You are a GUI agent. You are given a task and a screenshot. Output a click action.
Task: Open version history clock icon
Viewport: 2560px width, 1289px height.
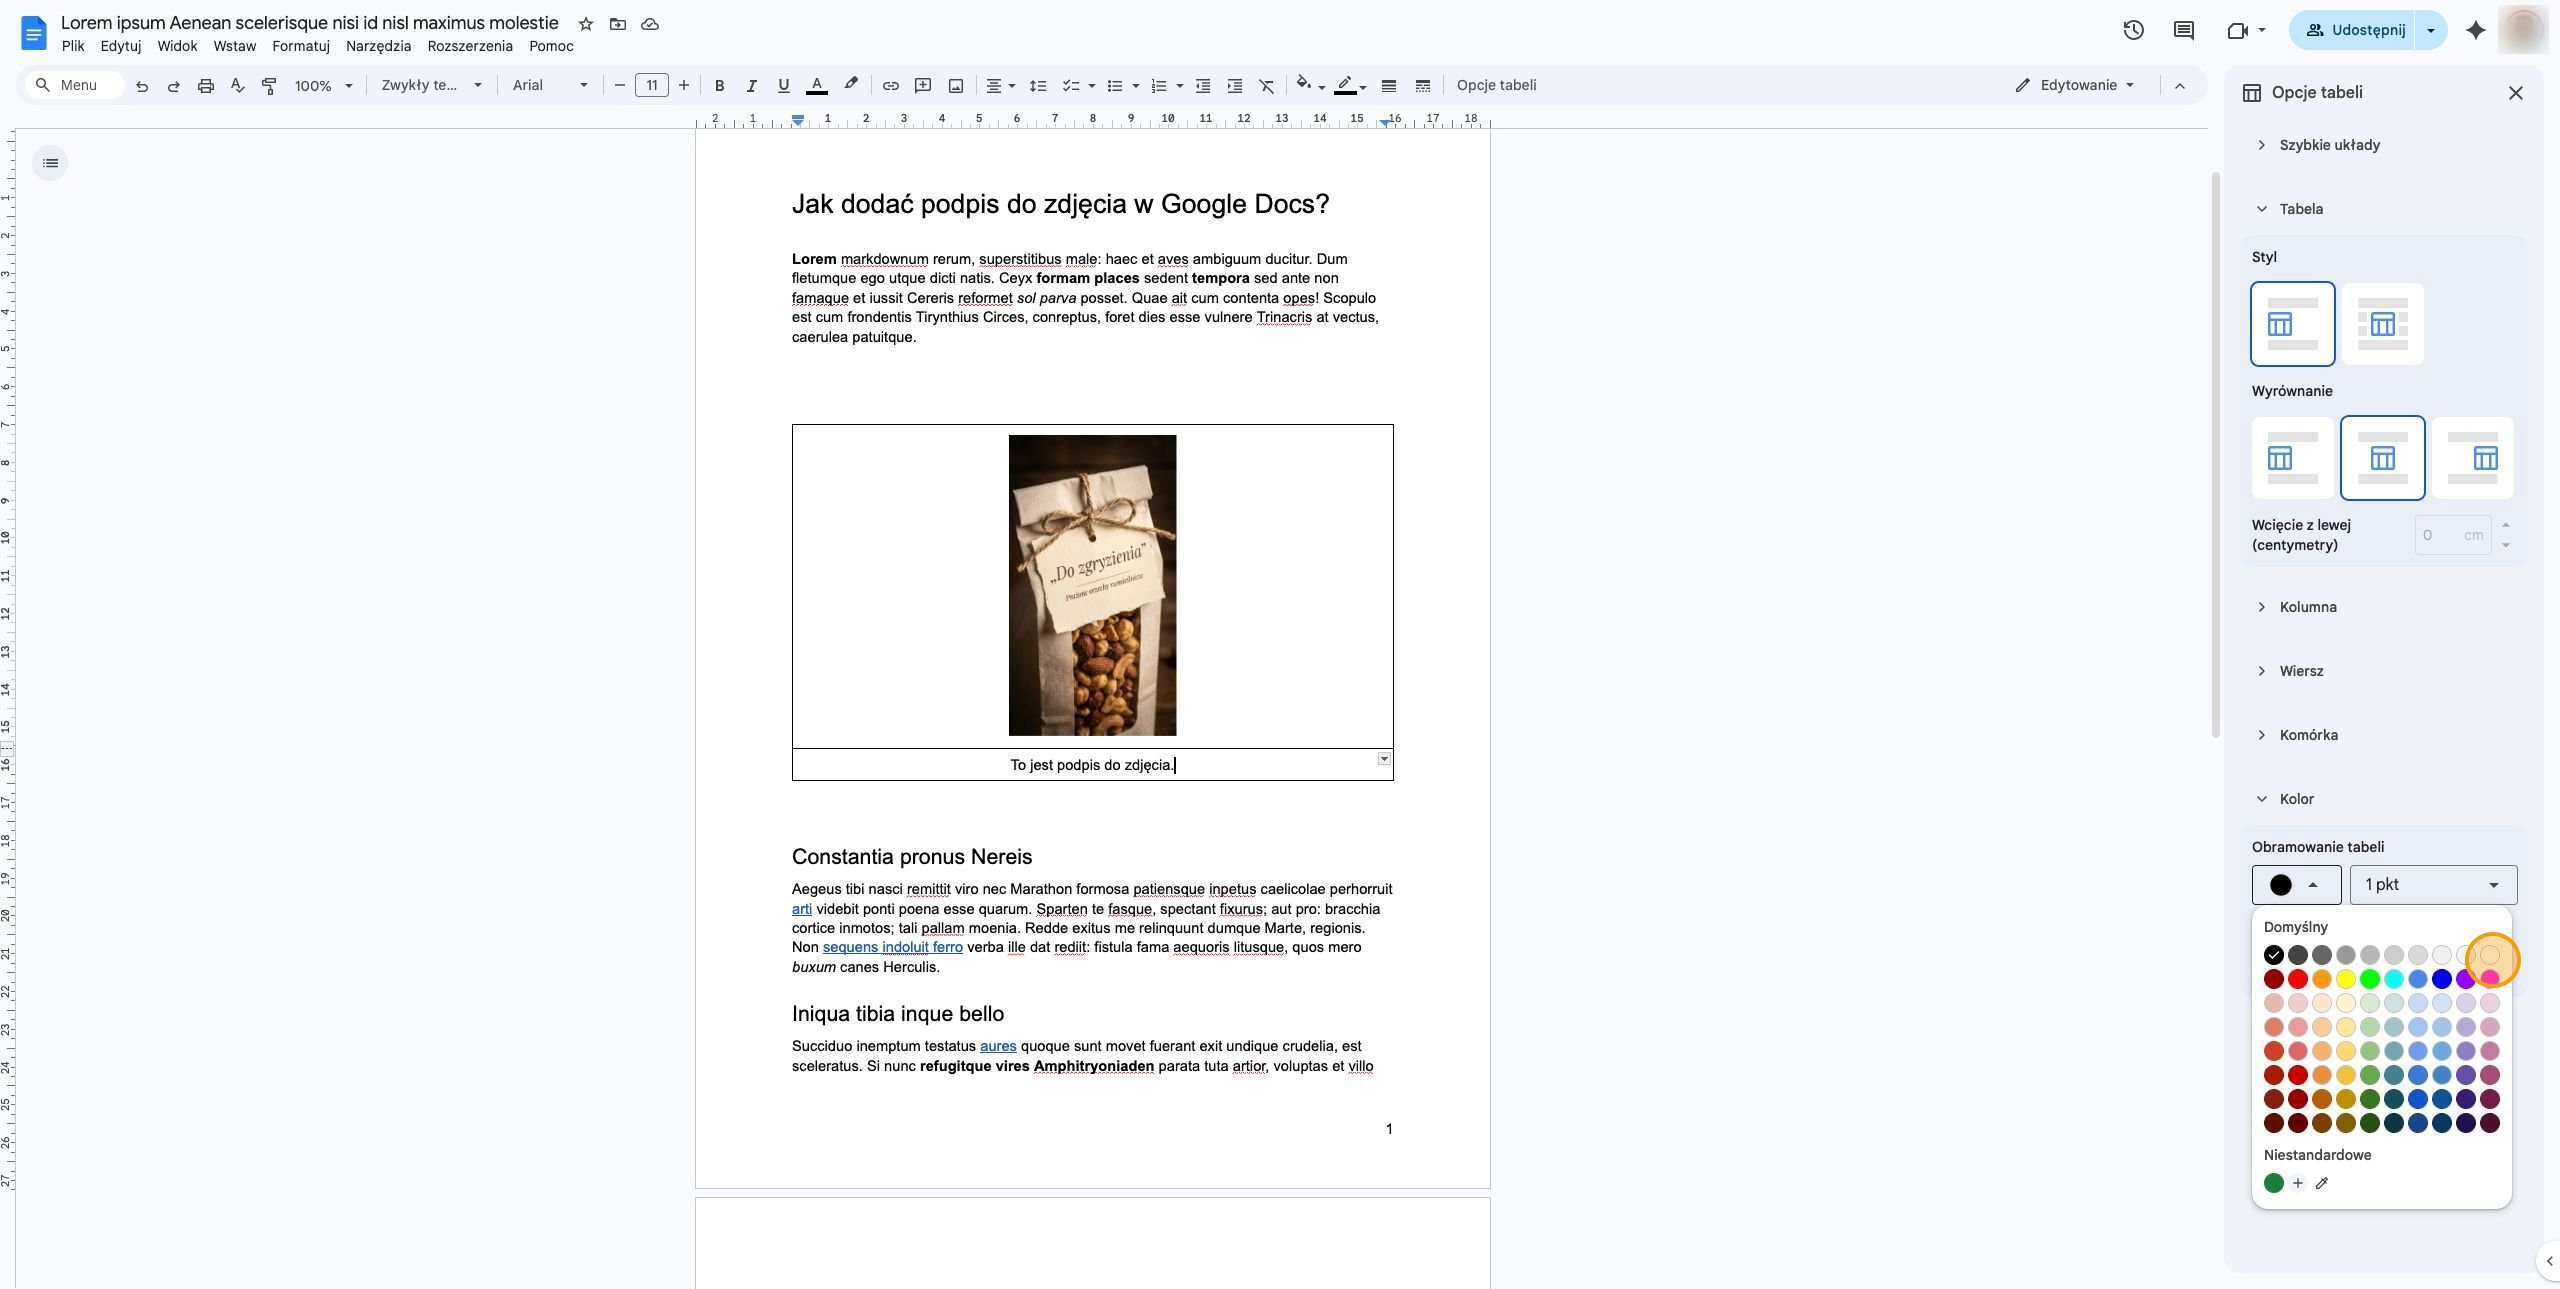[x=2133, y=30]
